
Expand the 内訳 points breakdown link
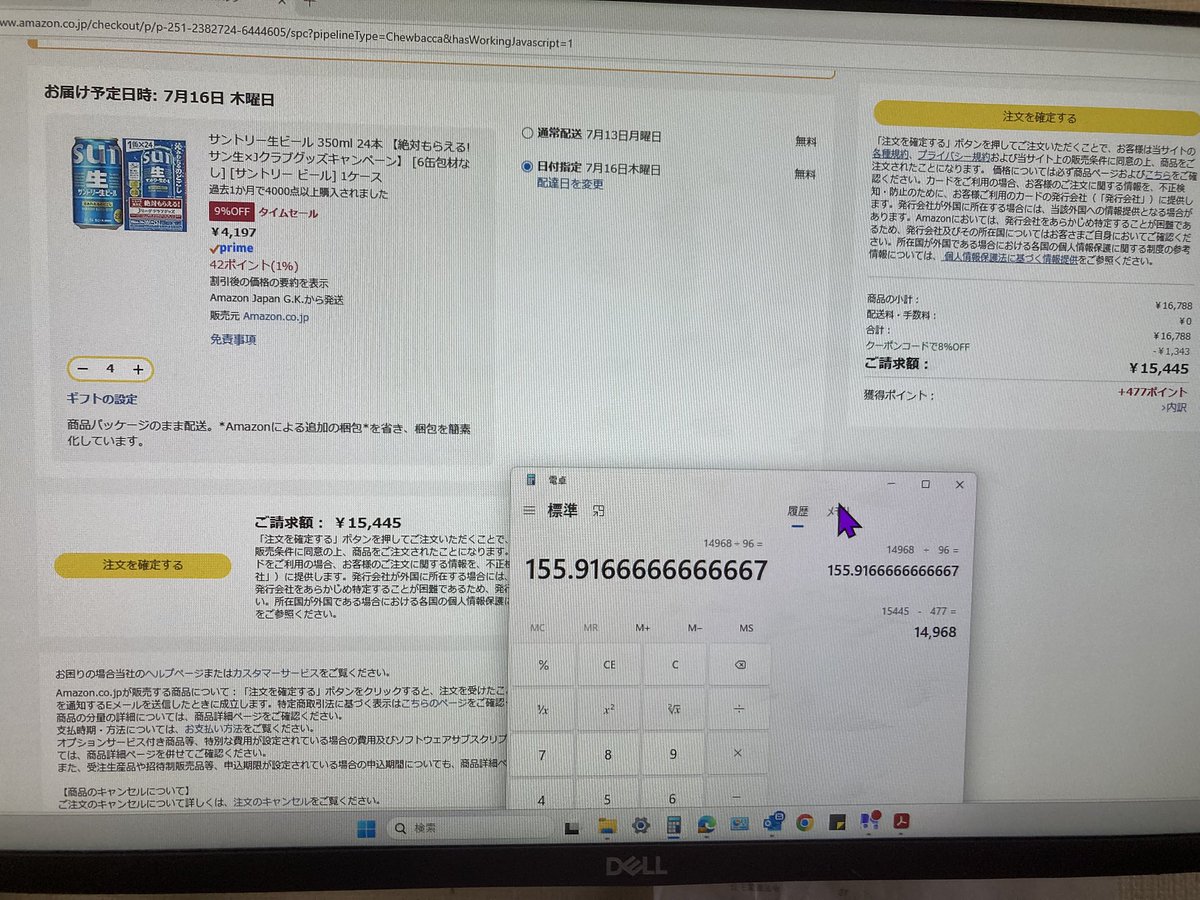tap(1174, 406)
